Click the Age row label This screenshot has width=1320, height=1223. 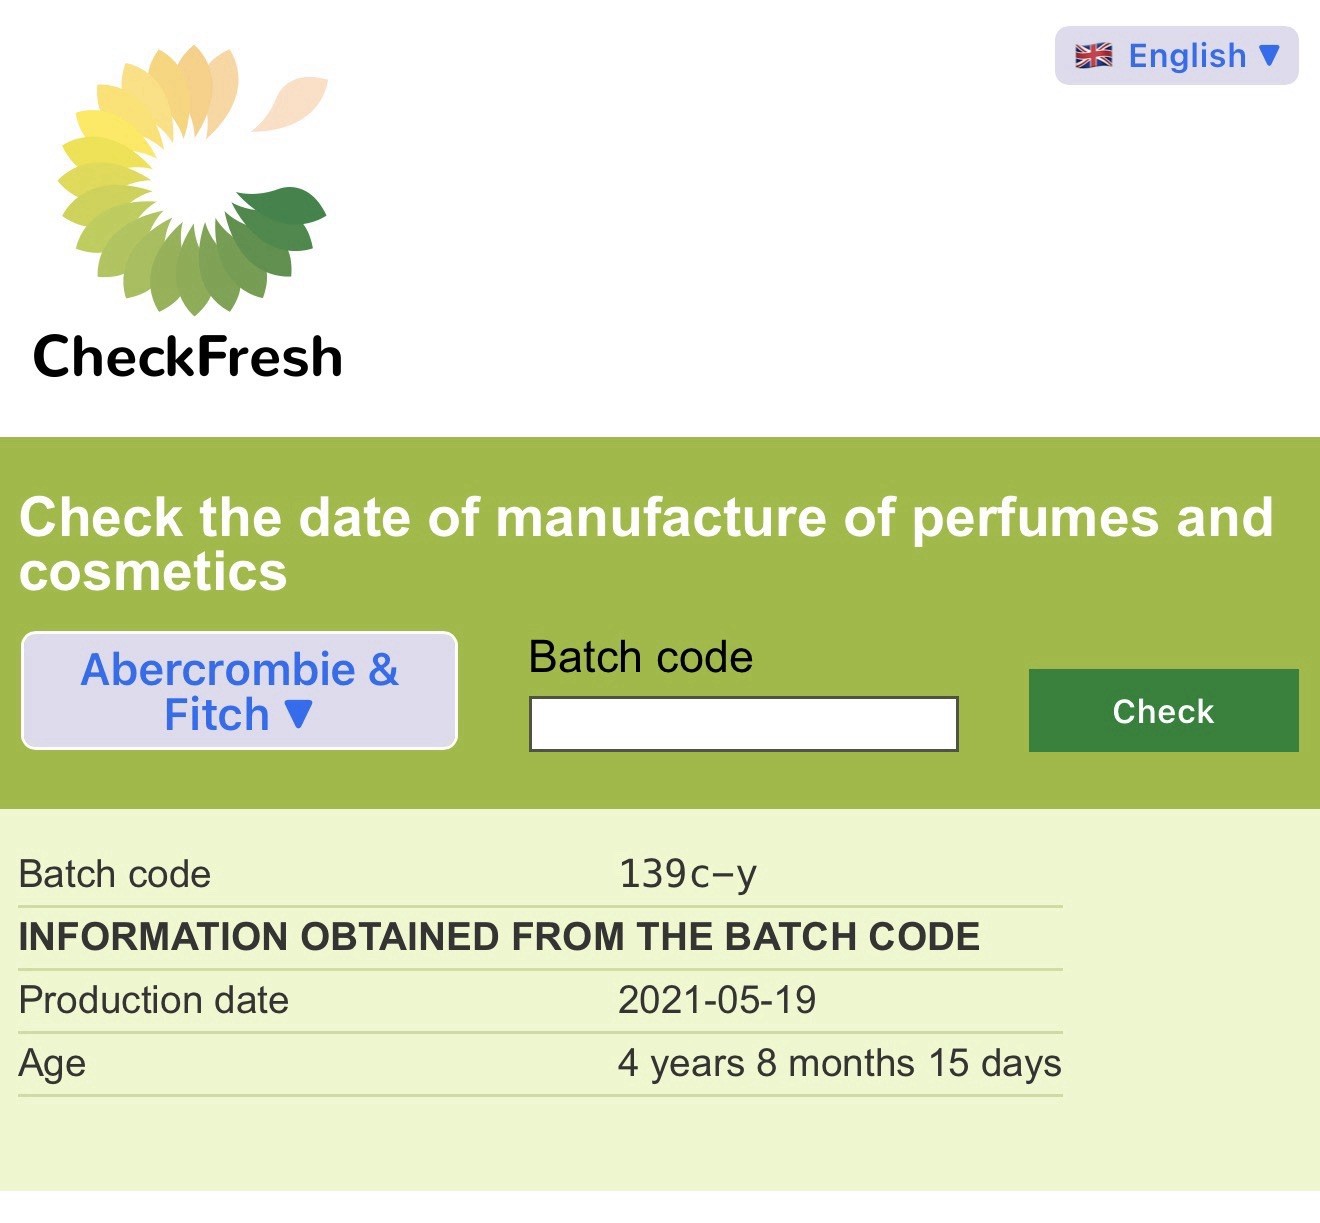[x=52, y=1064]
